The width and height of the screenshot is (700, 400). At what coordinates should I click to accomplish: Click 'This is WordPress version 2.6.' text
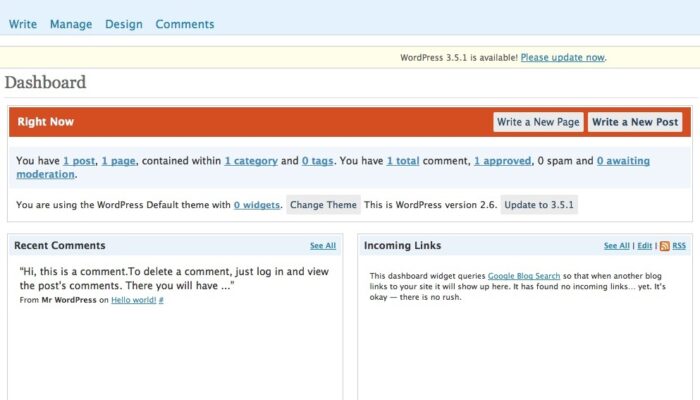(x=430, y=205)
